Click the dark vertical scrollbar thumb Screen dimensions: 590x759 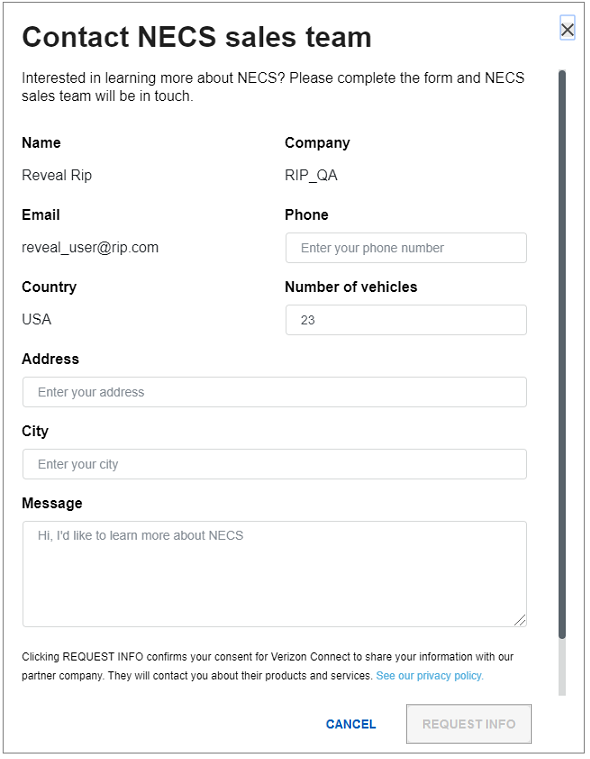pos(562,354)
